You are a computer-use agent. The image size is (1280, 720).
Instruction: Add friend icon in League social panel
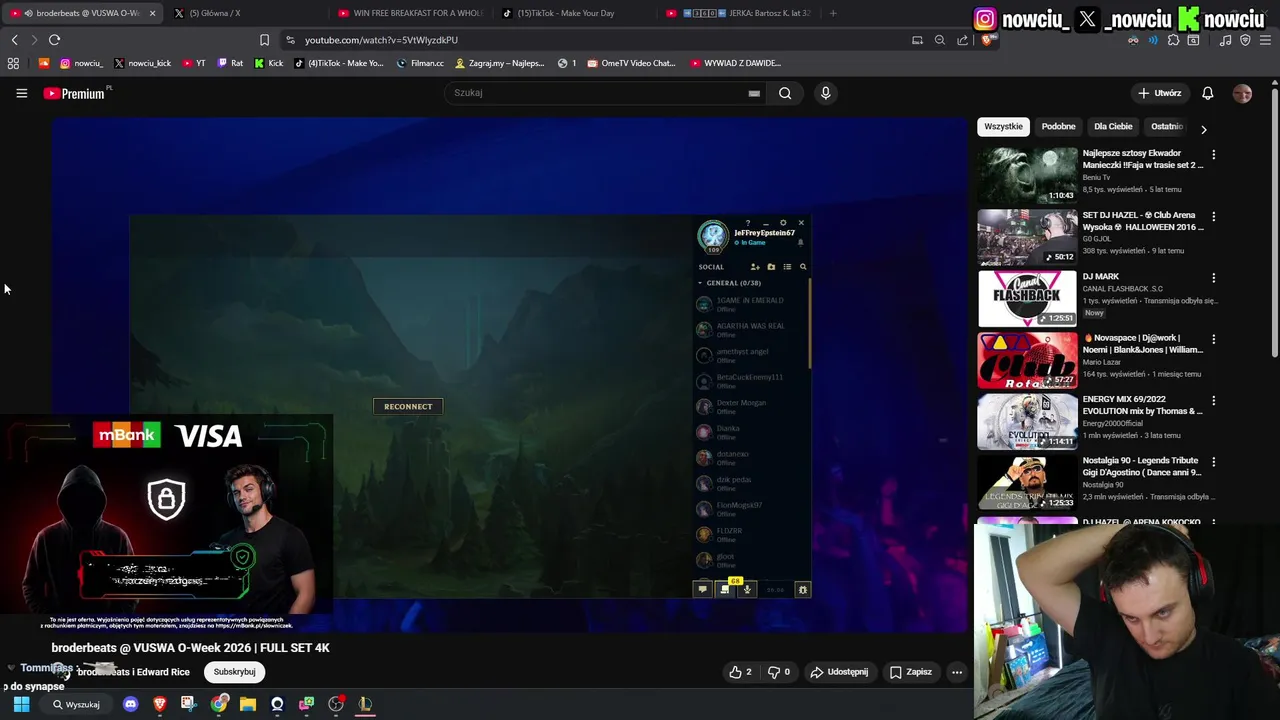pyautogui.click(x=755, y=267)
